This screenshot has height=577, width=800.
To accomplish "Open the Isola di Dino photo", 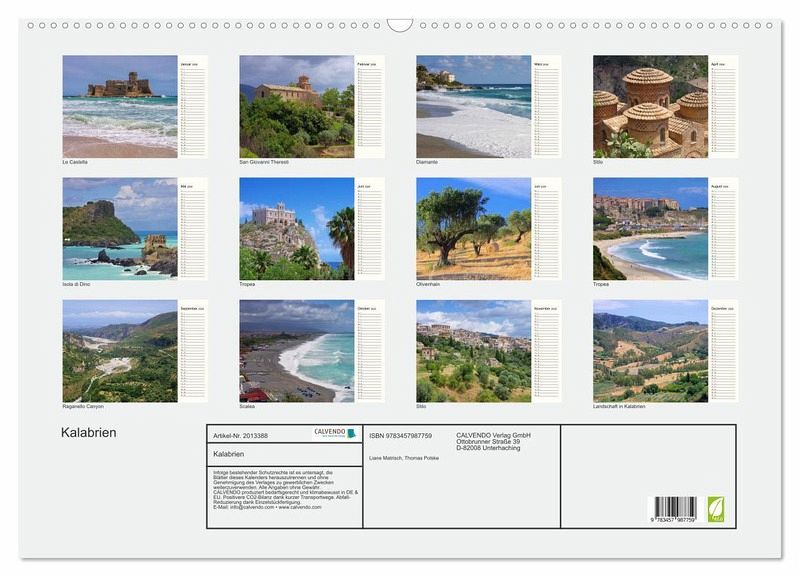I will tap(120, 229).
